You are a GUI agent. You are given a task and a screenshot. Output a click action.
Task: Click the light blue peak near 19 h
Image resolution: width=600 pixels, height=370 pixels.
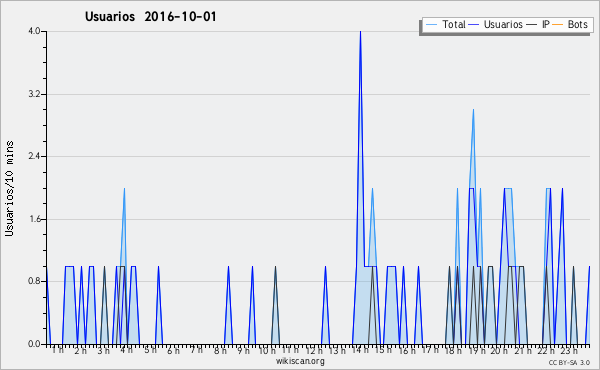pos(473,110)
